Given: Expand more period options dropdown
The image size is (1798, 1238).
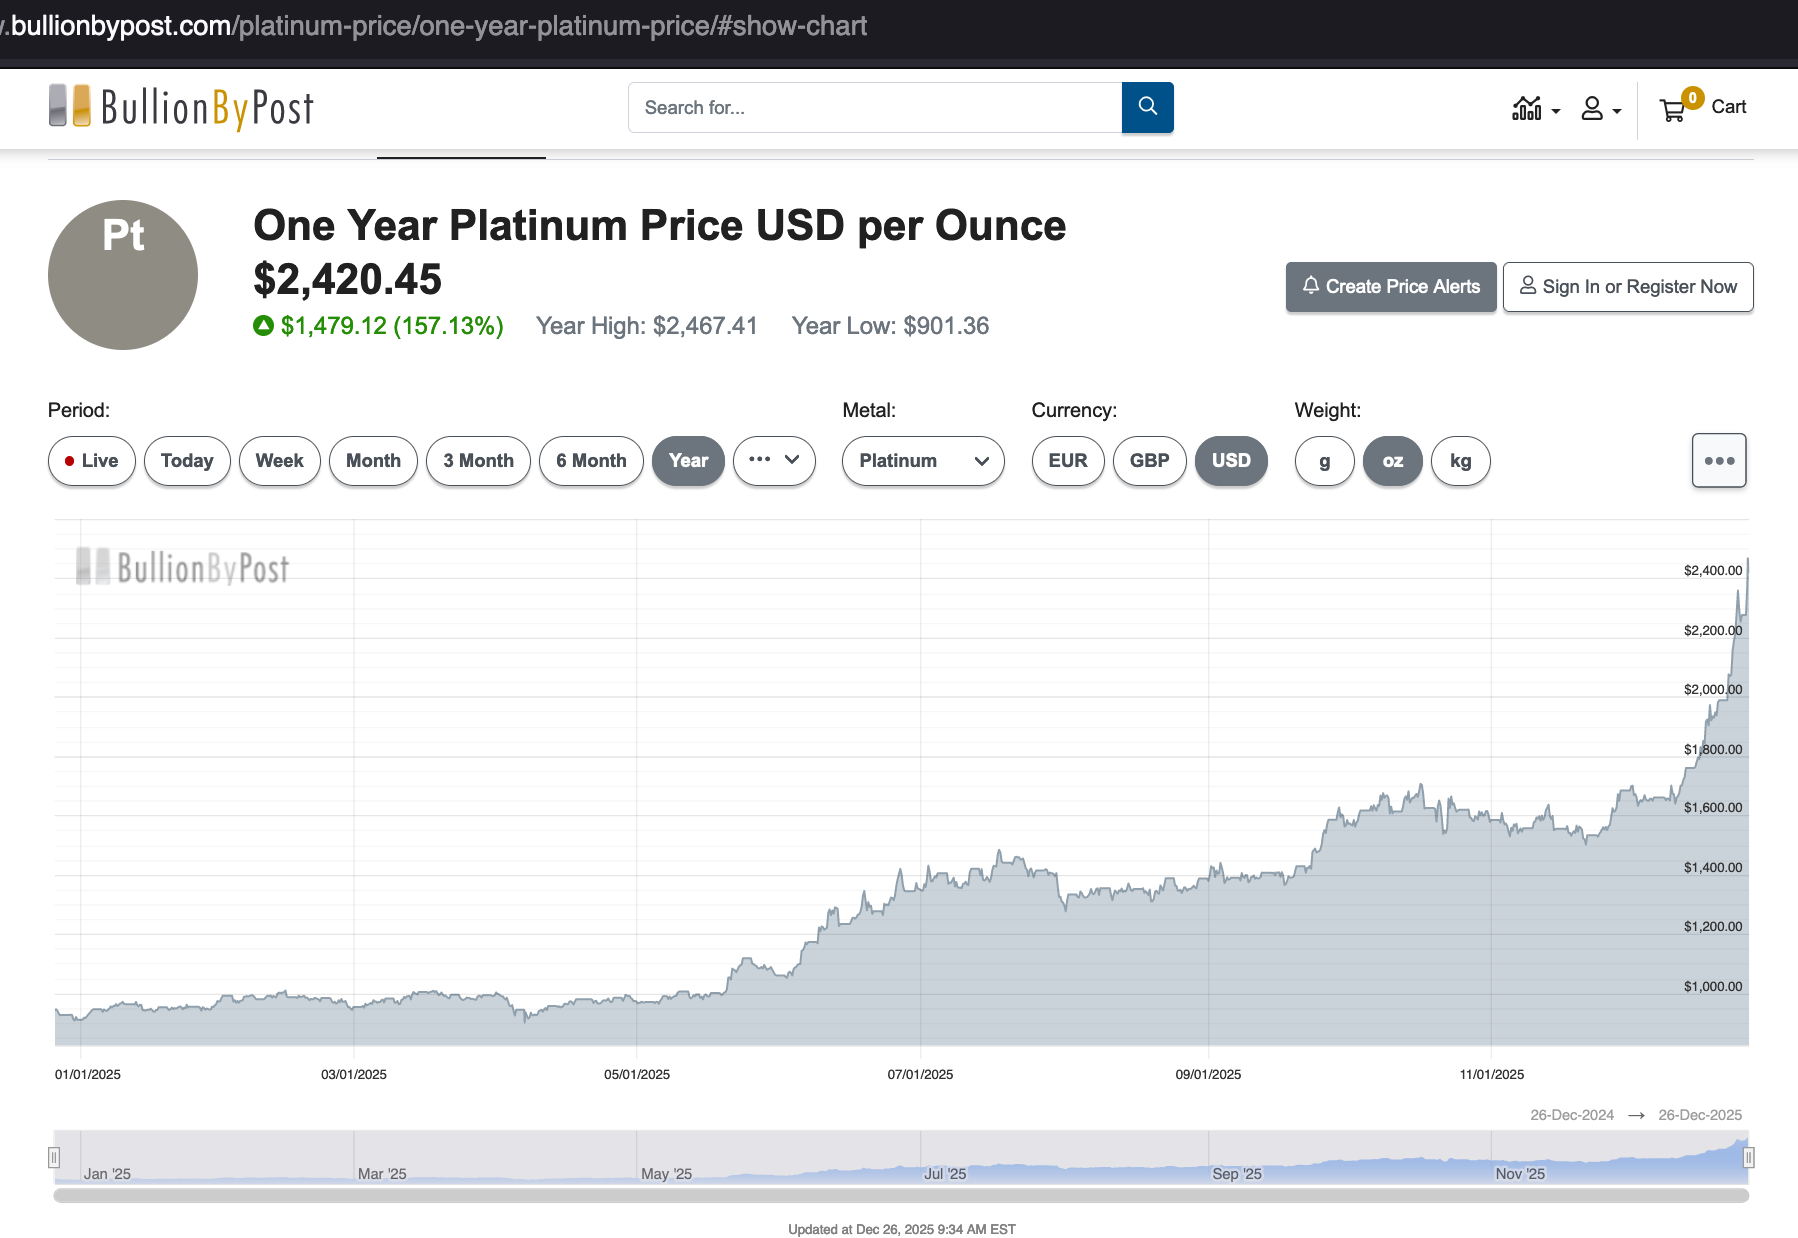Looking at the screenshot, I should pos(774,461).
